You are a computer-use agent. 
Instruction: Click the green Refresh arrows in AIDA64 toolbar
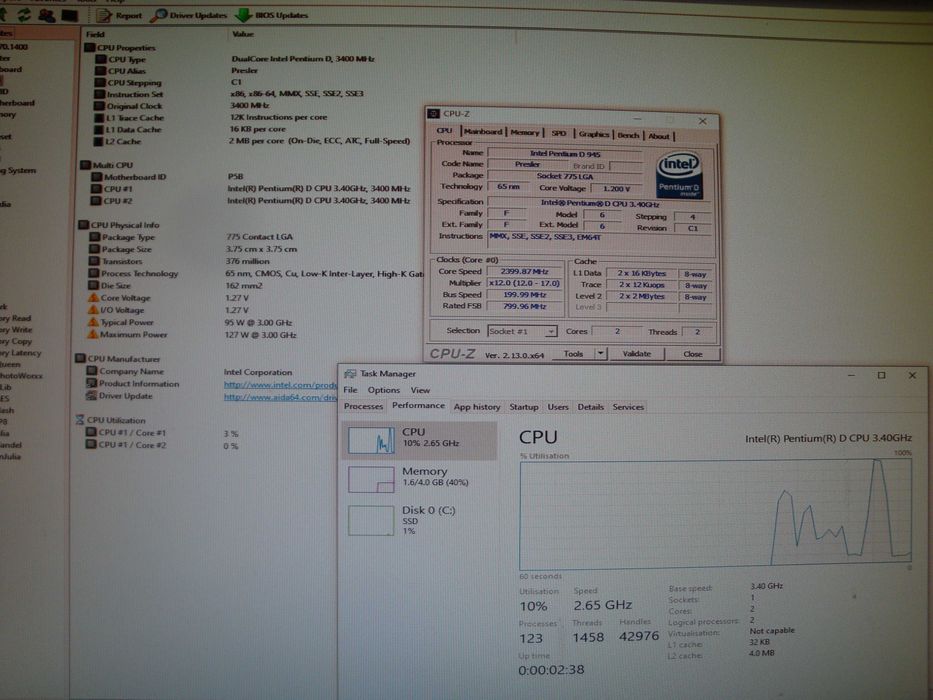click(x=24, y=14)
